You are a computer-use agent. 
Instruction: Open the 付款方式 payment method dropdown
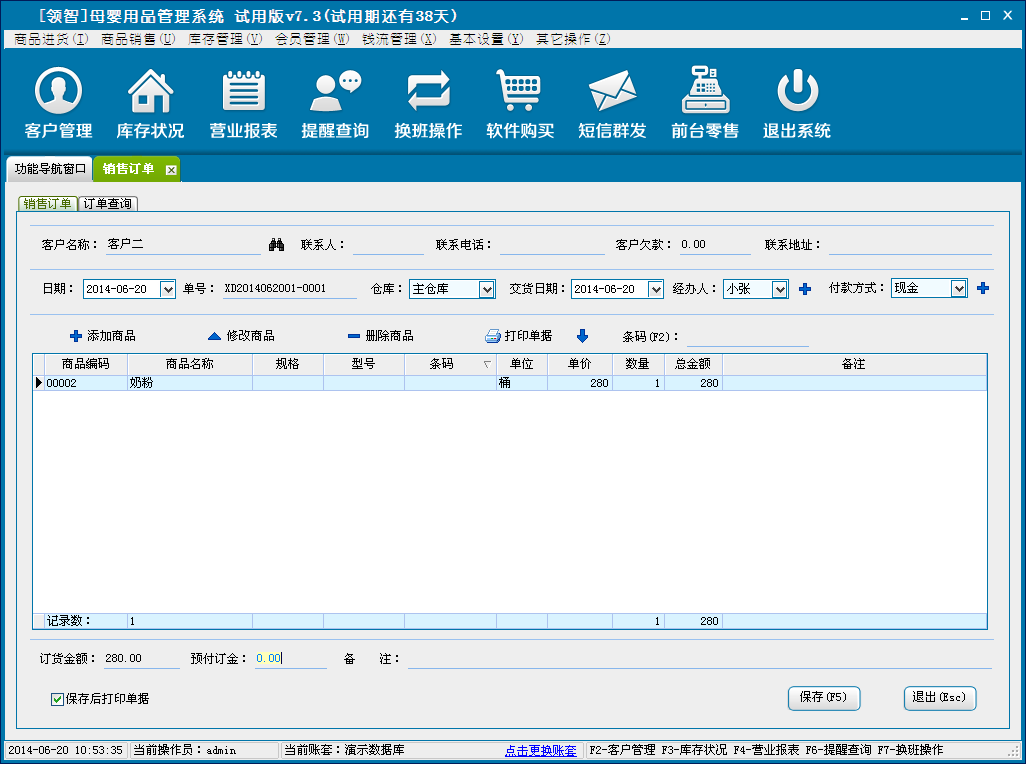point(958,288)
